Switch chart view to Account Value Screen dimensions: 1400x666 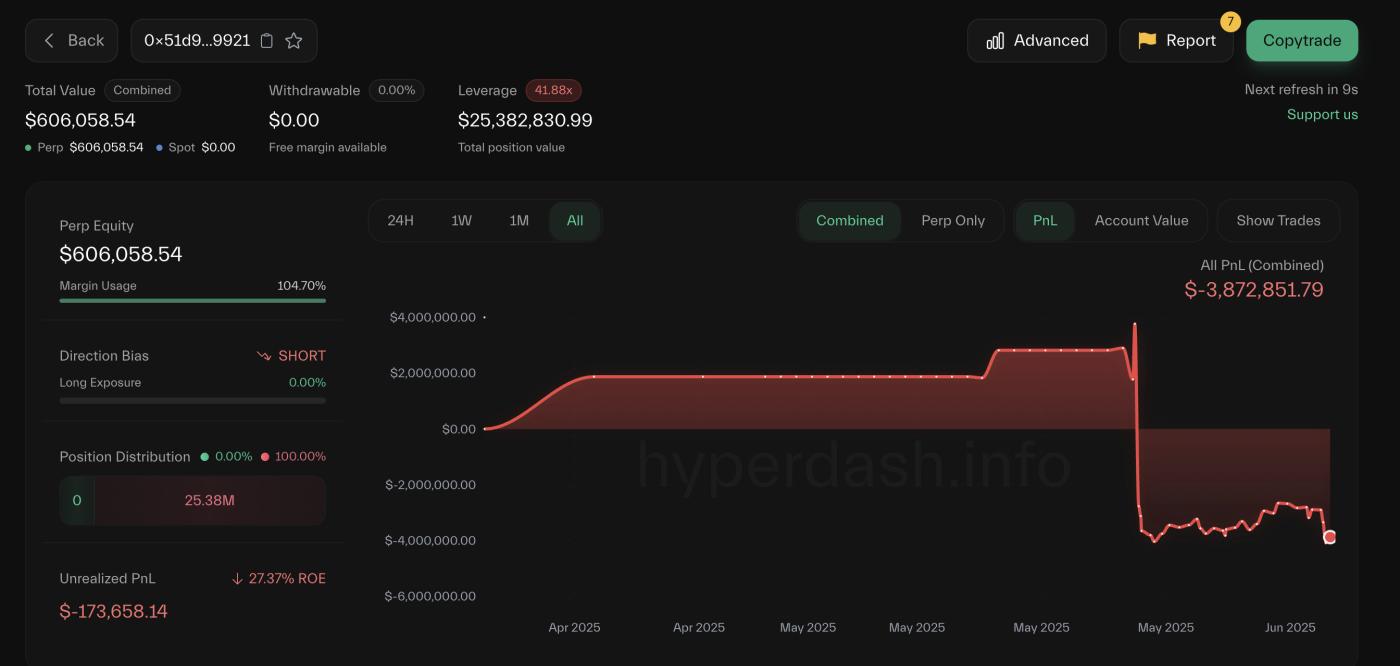1141,220
